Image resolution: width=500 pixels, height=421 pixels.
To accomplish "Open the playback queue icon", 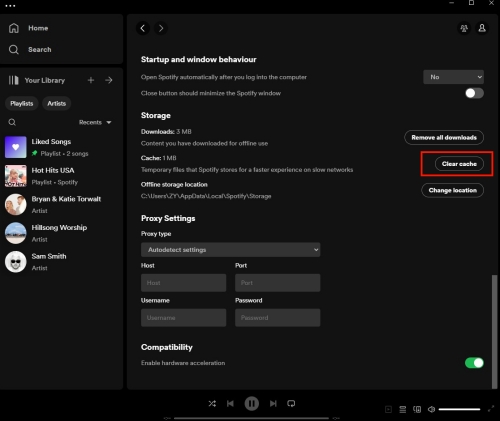I will click(403, 409).
